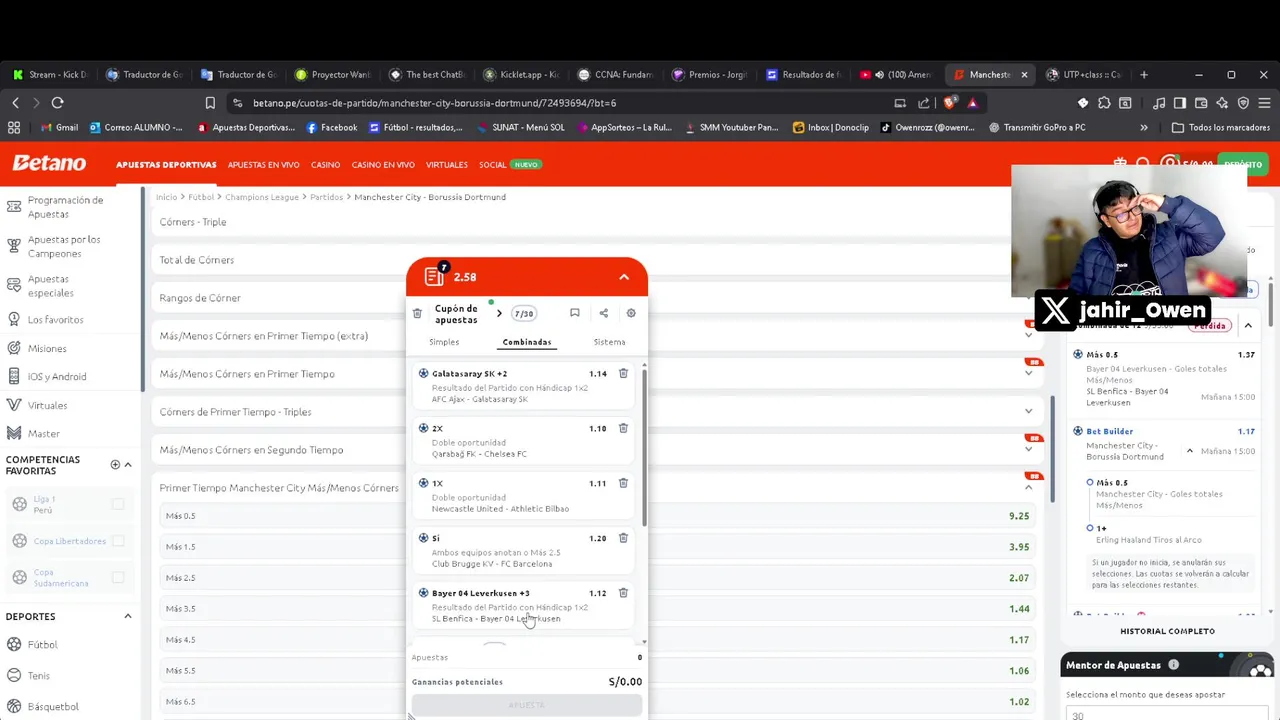Screen dimensions: 1280x720
Task: Select Básquetbol under Deportes
Action: coord(53,706)
